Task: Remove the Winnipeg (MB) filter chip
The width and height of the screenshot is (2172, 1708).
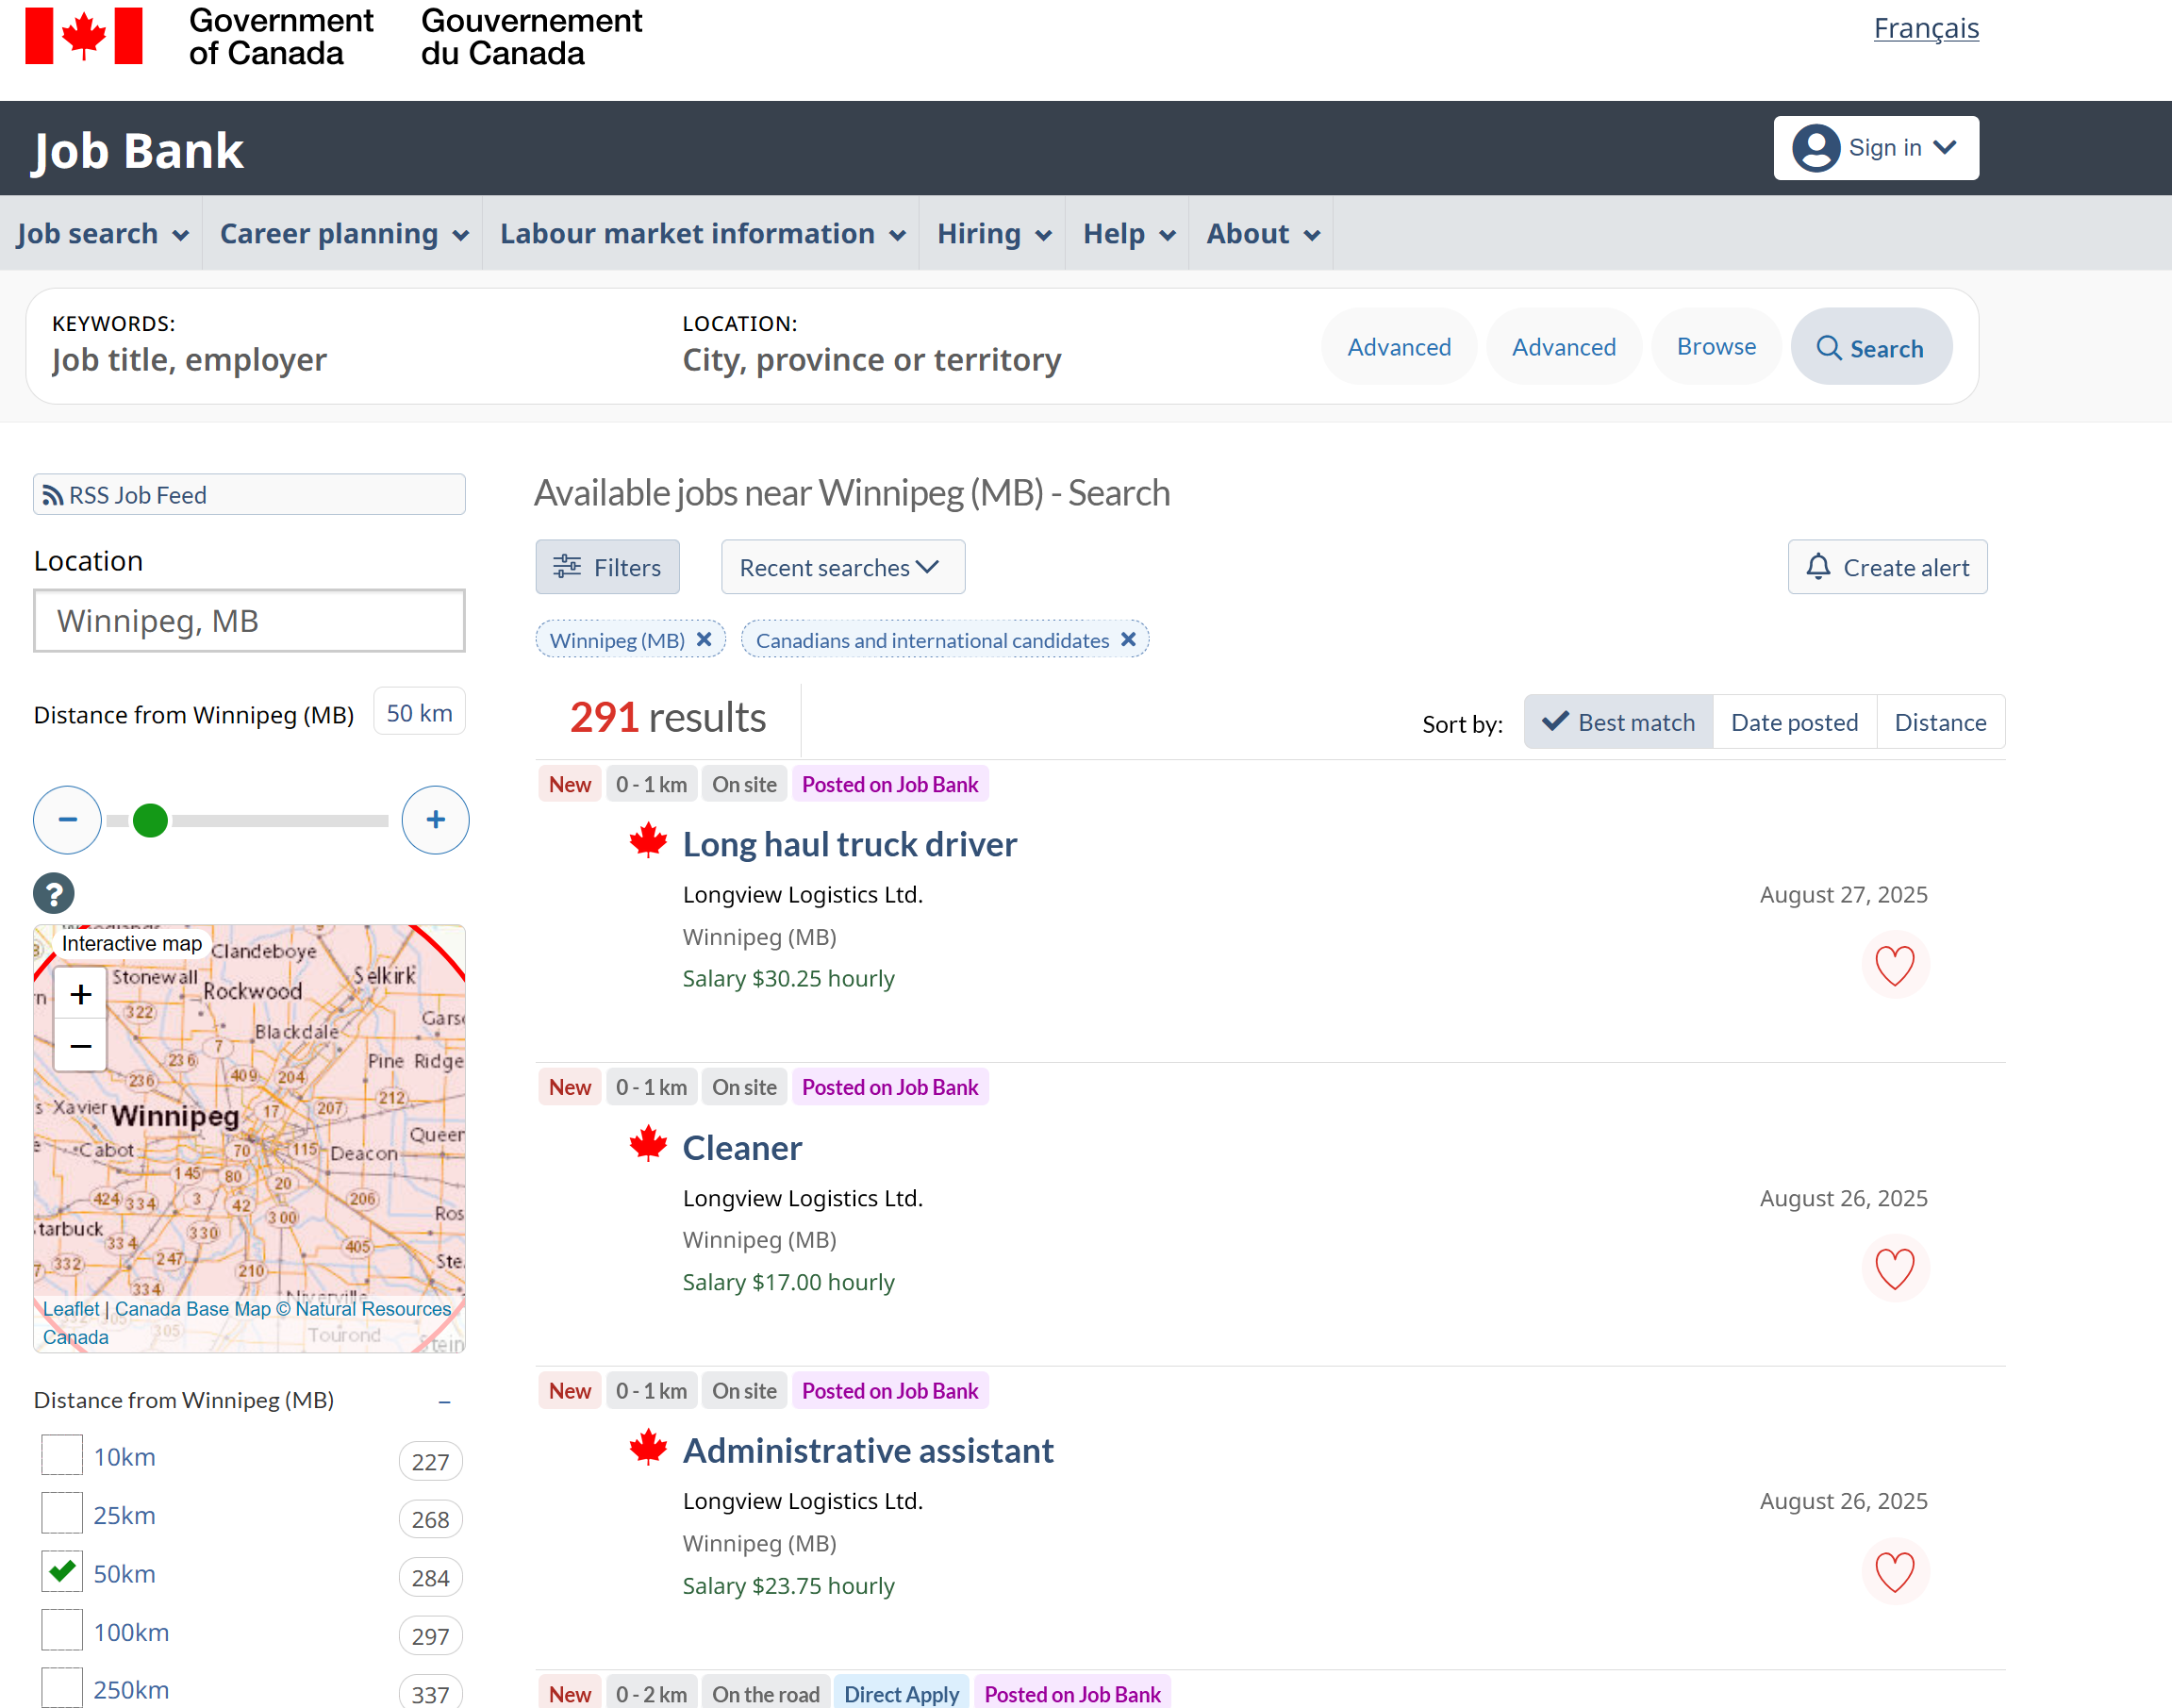Action: point(704,639)
